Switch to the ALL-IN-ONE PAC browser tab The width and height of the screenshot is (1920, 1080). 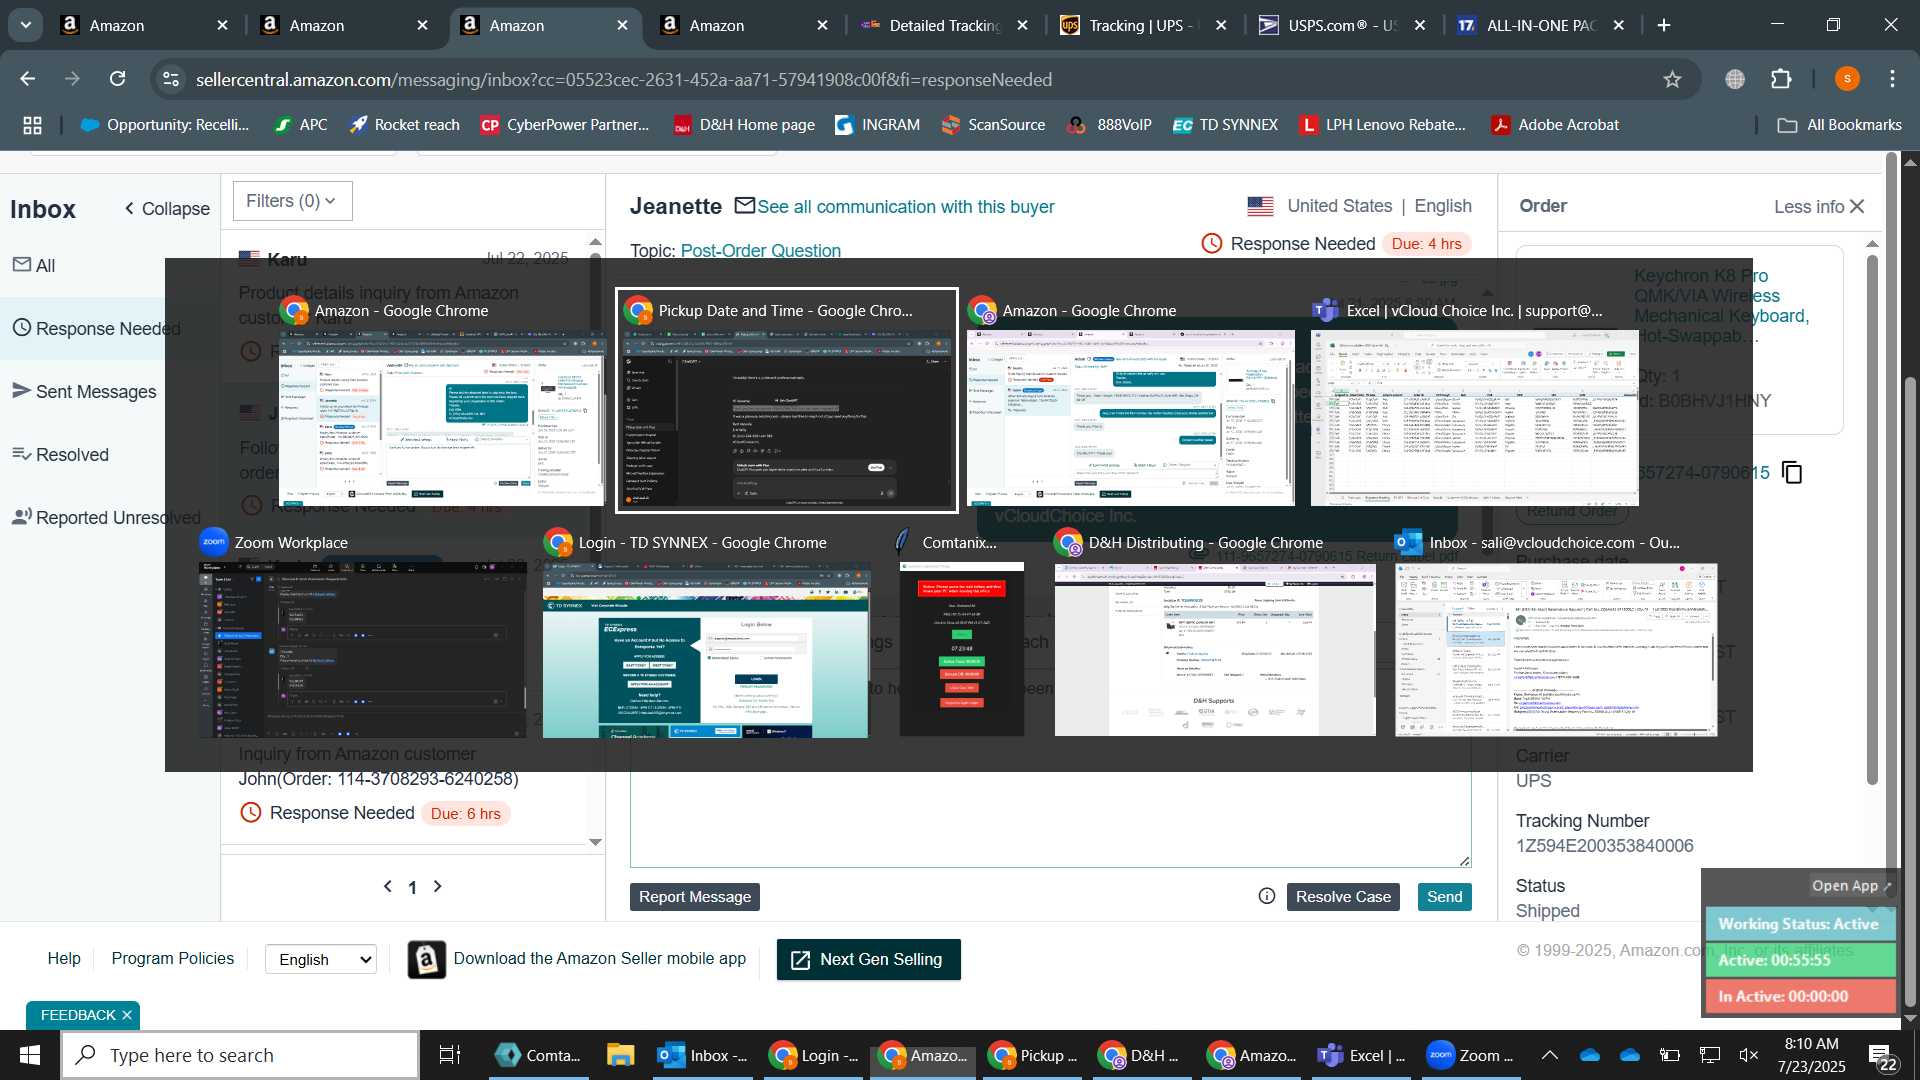pyautogui.click(x=1542, y=25)
